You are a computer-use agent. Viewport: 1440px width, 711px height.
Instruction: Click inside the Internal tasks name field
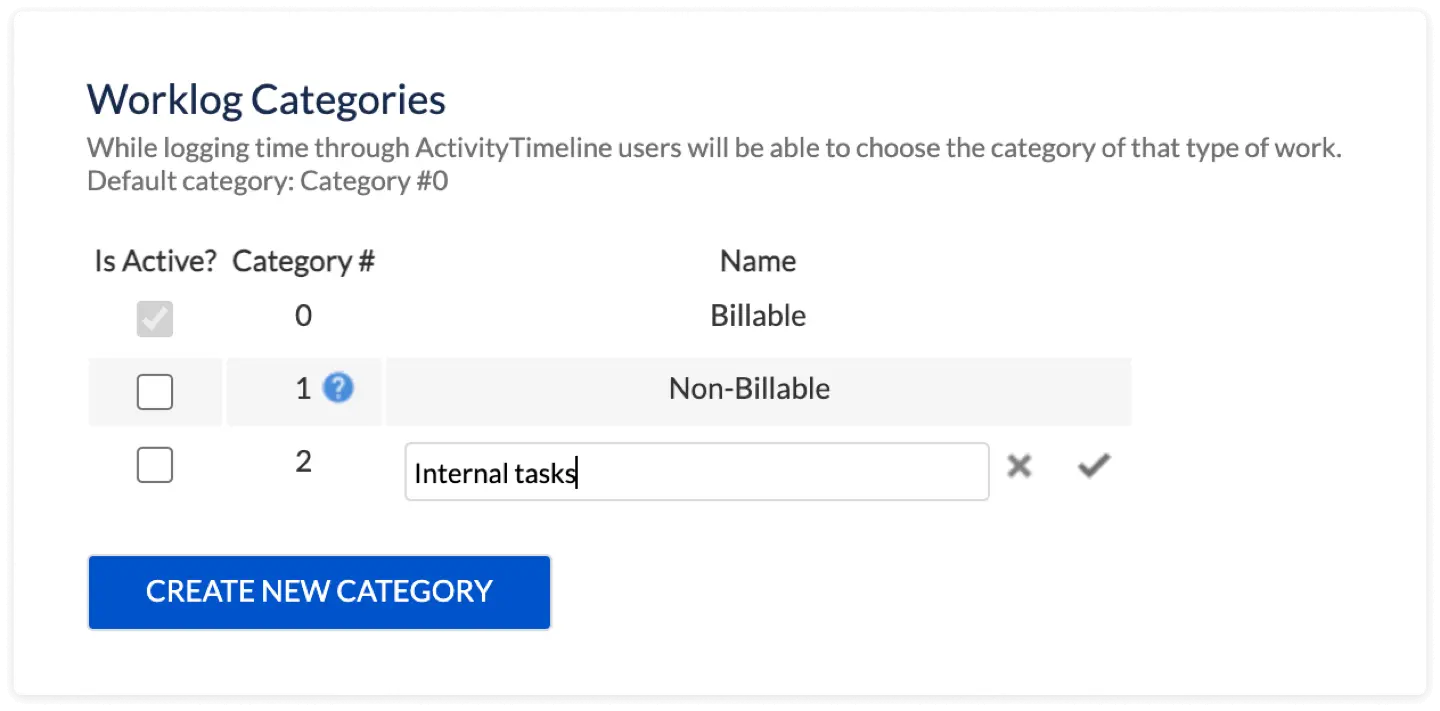(x=697, y=471)
